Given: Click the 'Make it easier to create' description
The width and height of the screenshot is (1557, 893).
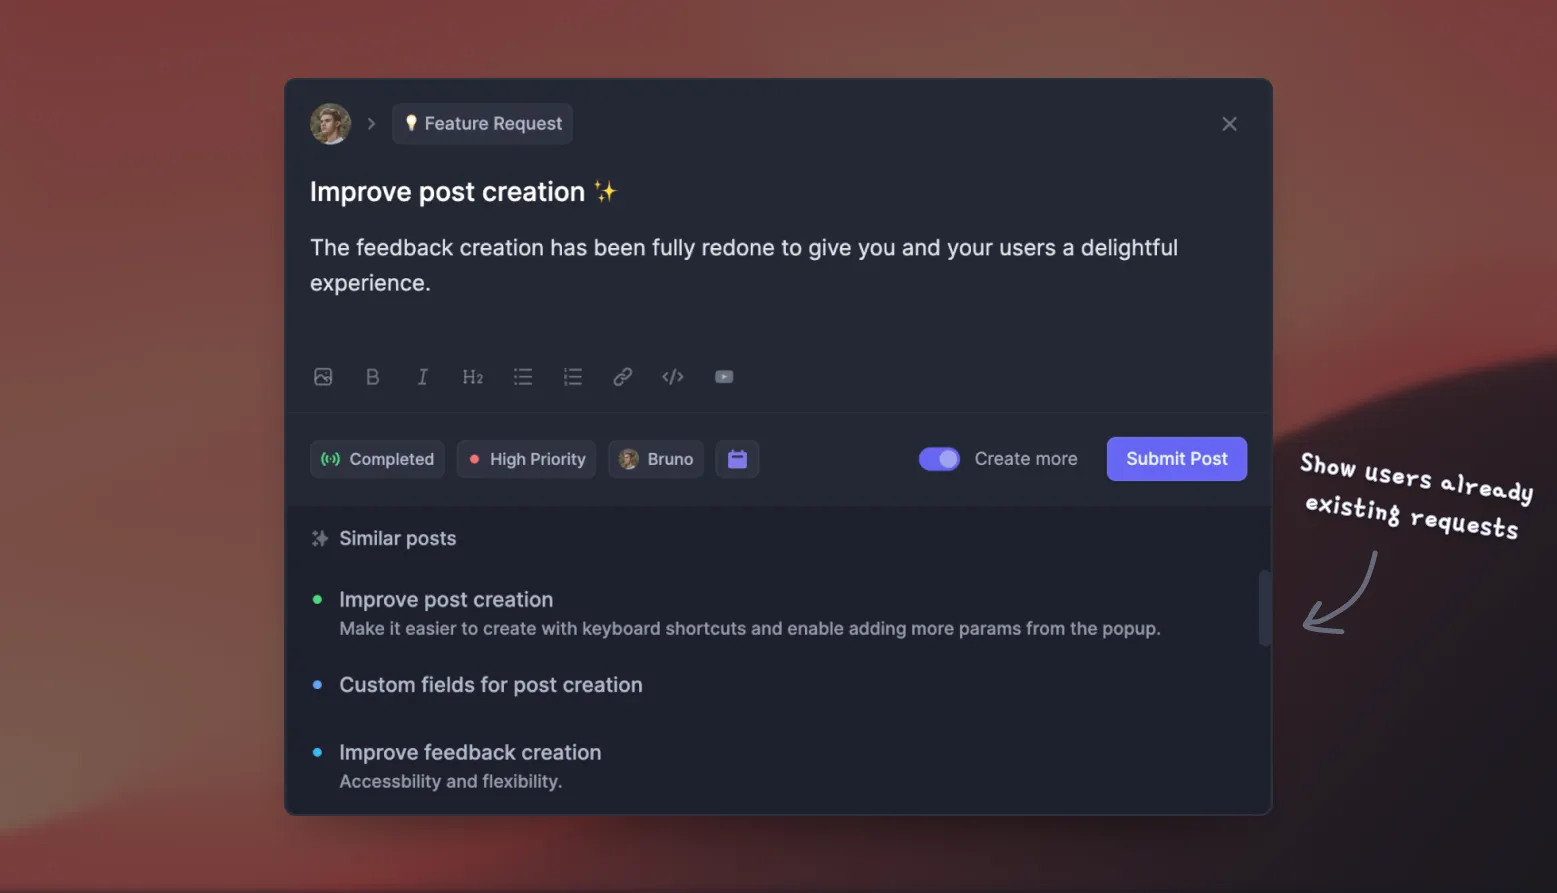Looking at the screenshot, I should tap(750, 629).
